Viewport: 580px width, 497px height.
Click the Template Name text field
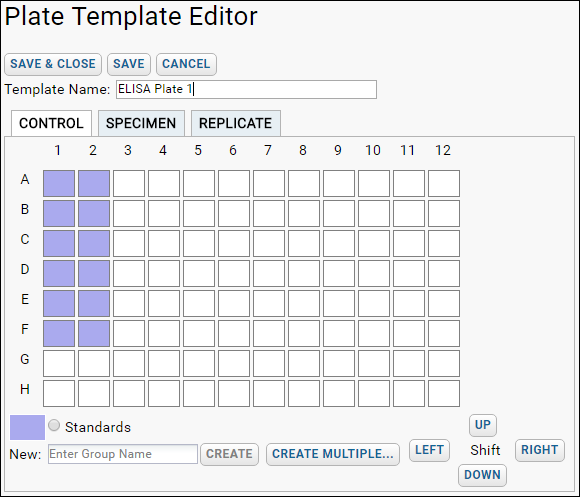pos(246,89)
